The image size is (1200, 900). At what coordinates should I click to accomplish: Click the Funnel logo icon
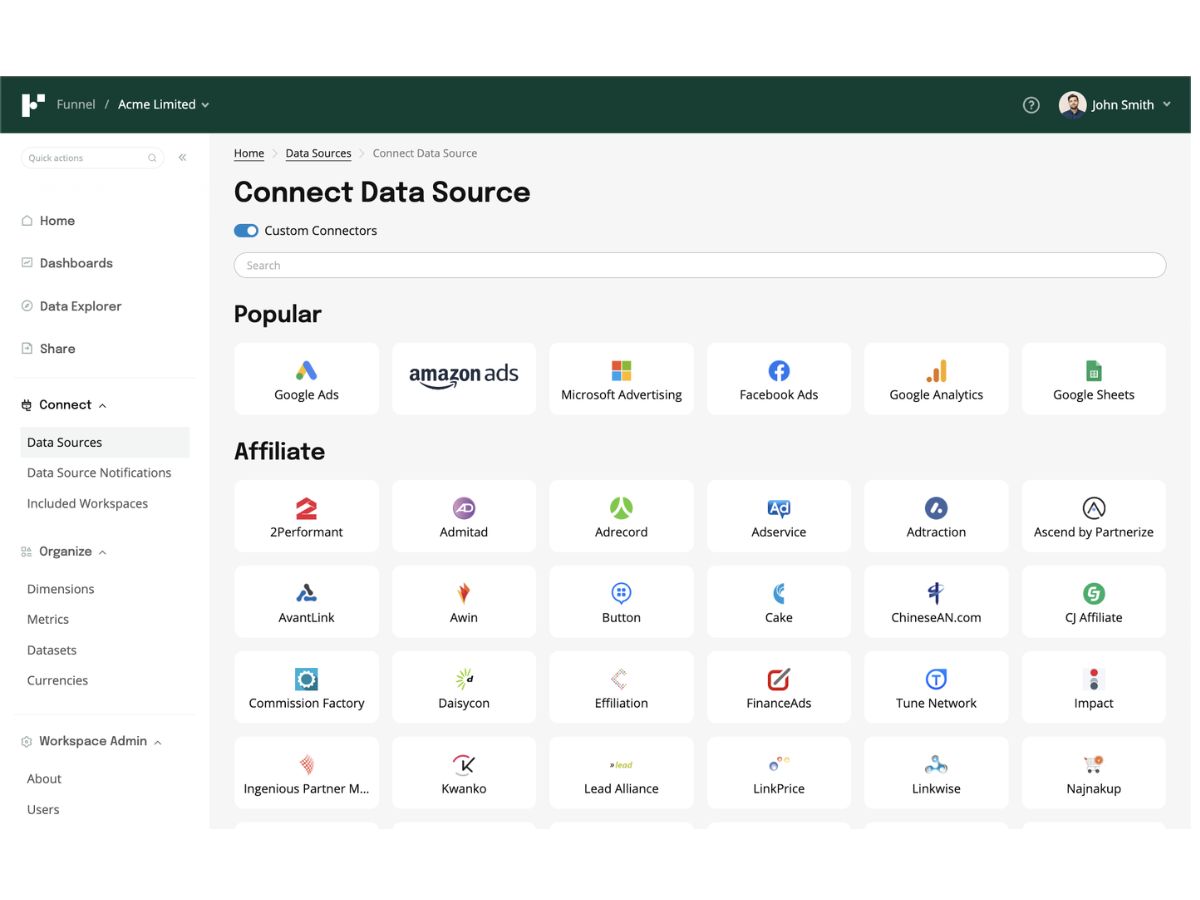coord(33,105)
